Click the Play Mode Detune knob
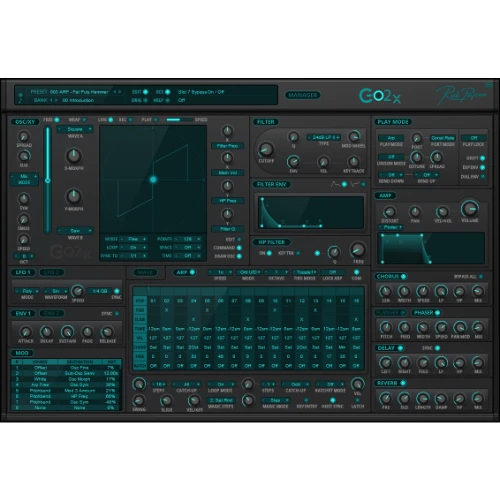The height and width of the screenshot is (500, 500). pos(416,157)
